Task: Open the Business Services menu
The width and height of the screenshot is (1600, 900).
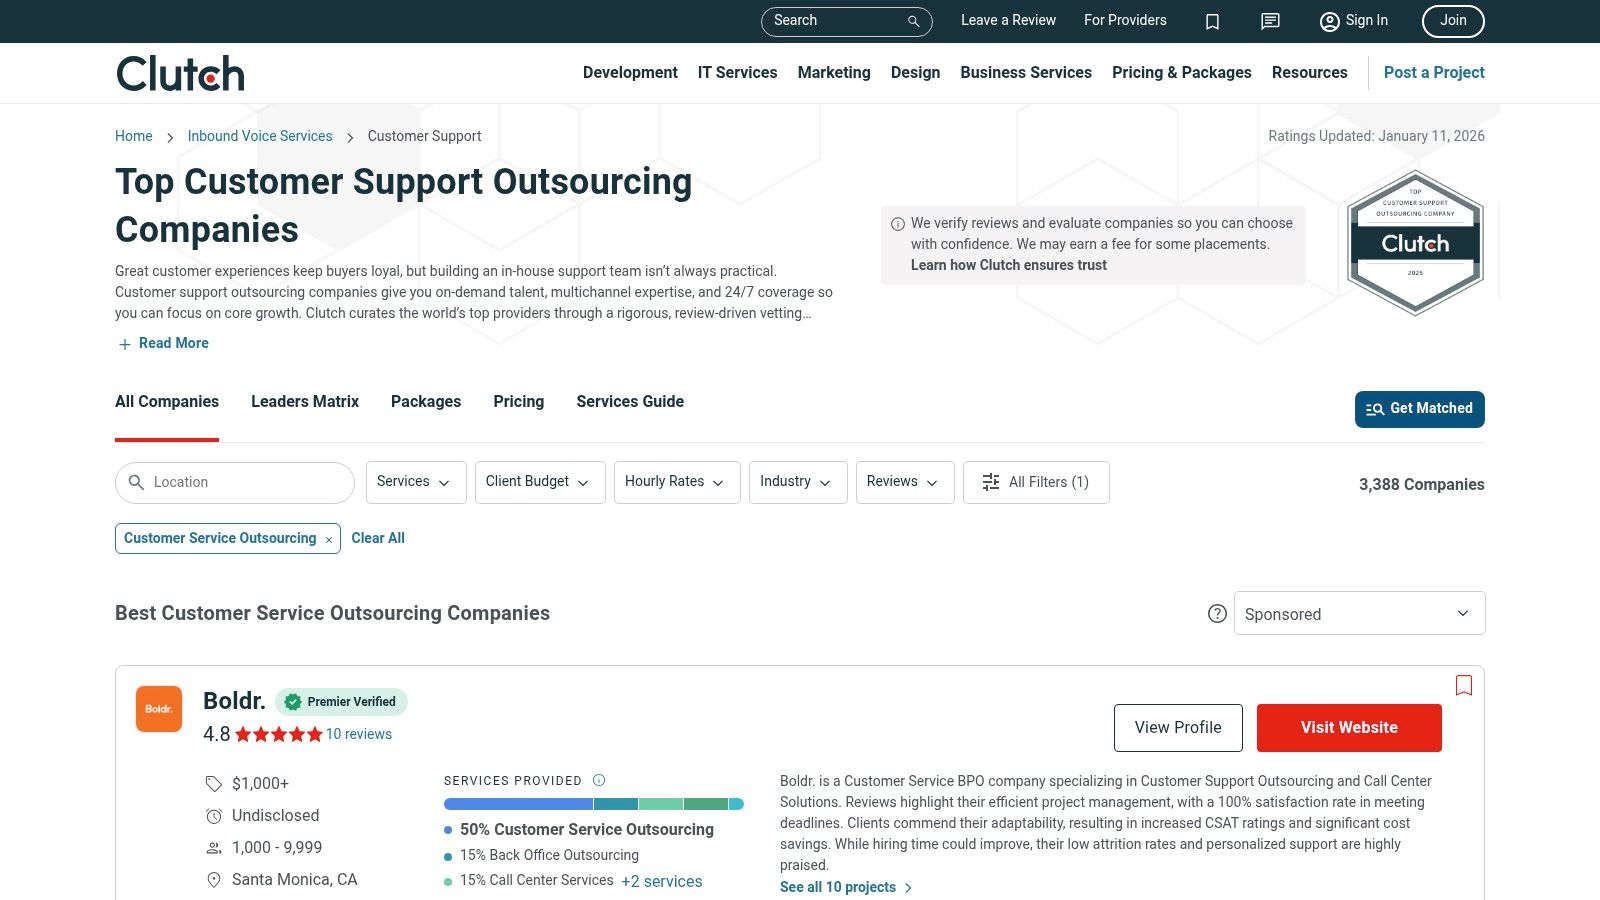Action: [1026, 72]
